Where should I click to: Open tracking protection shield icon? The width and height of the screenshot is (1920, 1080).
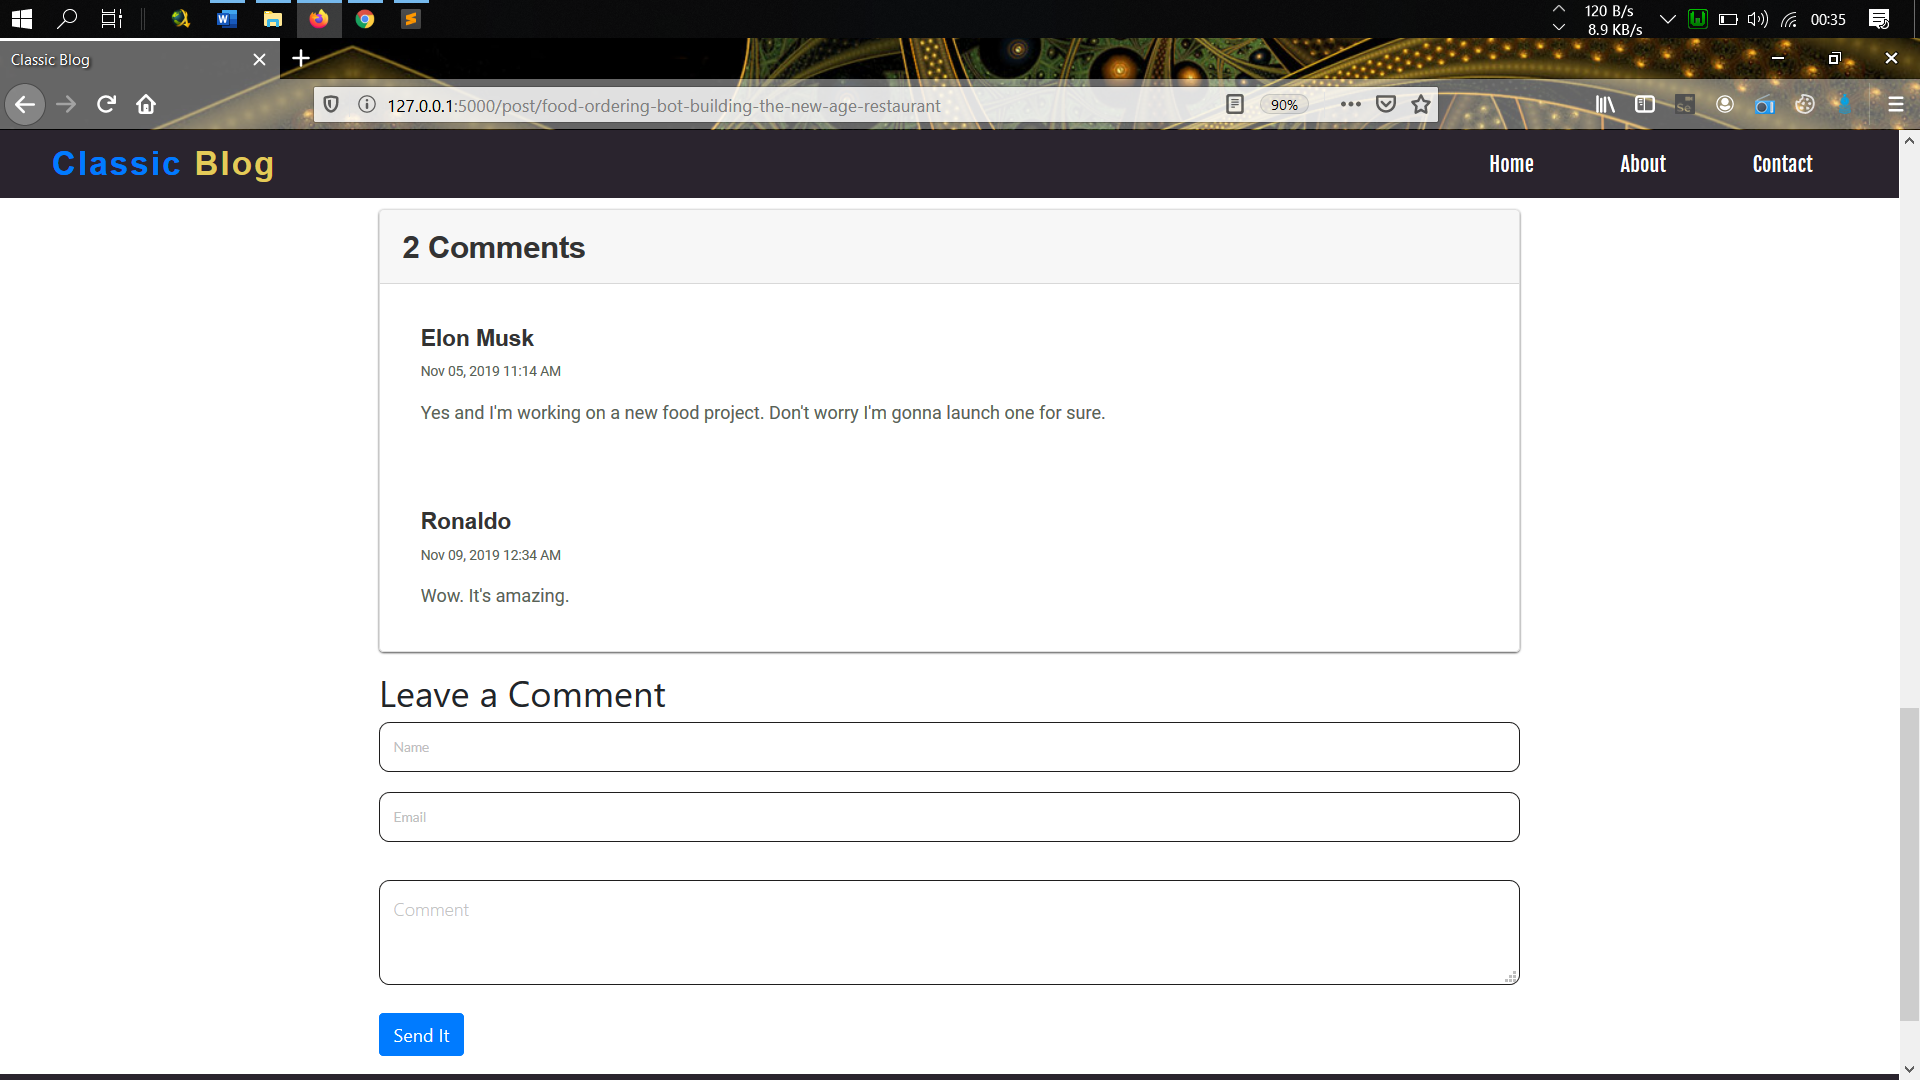click(331, 104)
